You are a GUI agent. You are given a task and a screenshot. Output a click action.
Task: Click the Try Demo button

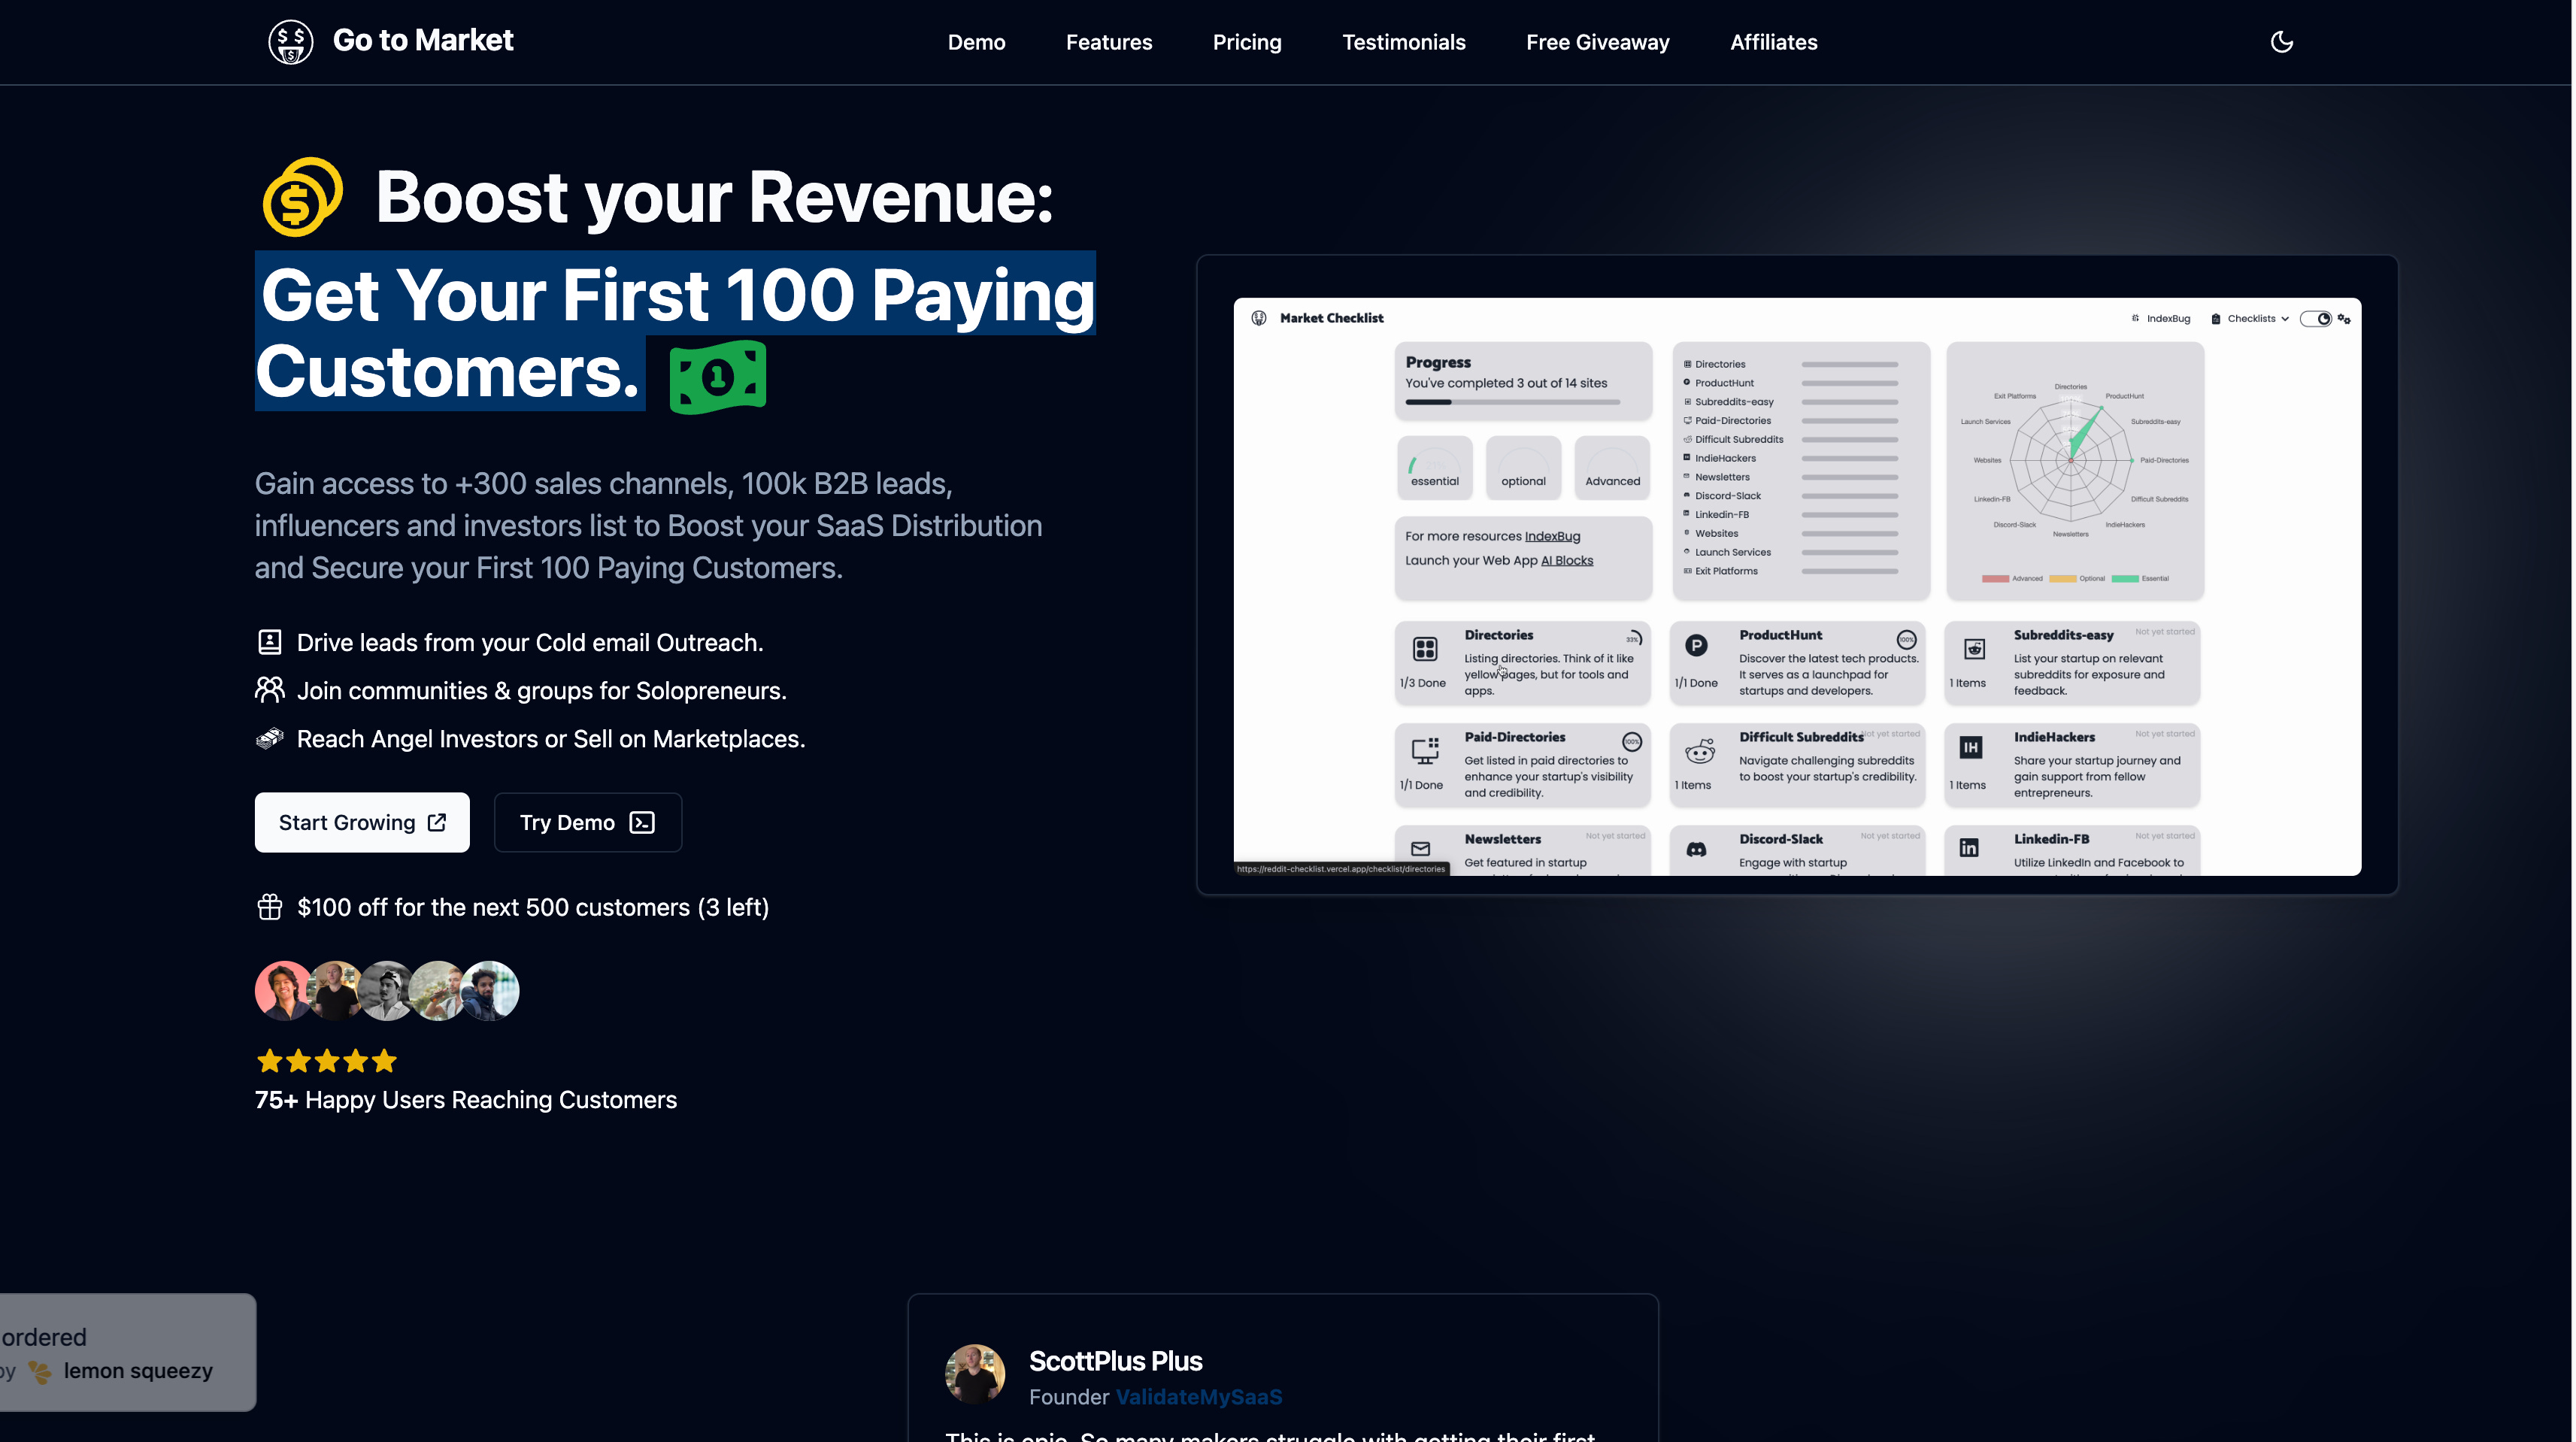[587, 822]
